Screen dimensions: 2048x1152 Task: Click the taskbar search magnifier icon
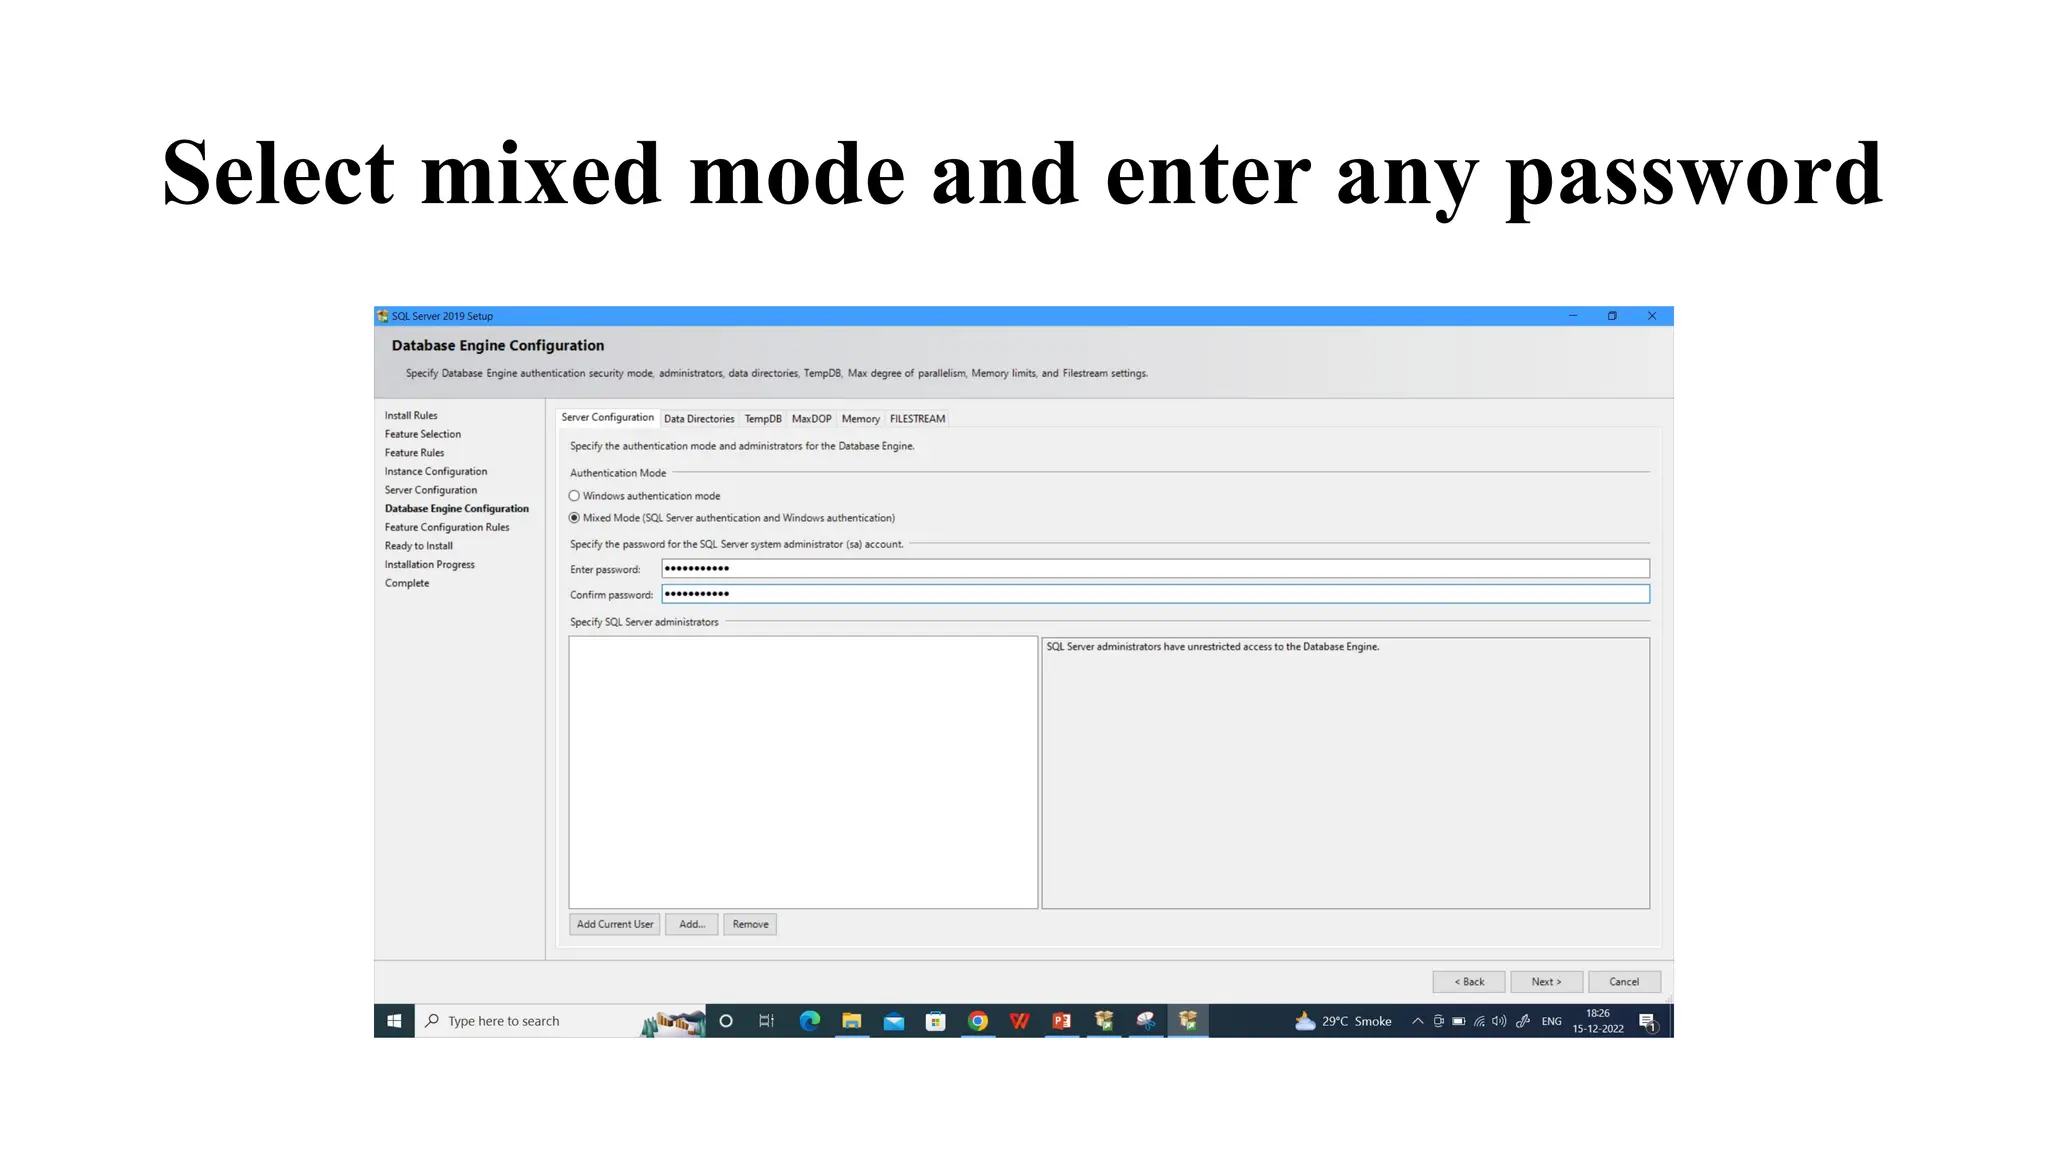(x=432, y=1021)
